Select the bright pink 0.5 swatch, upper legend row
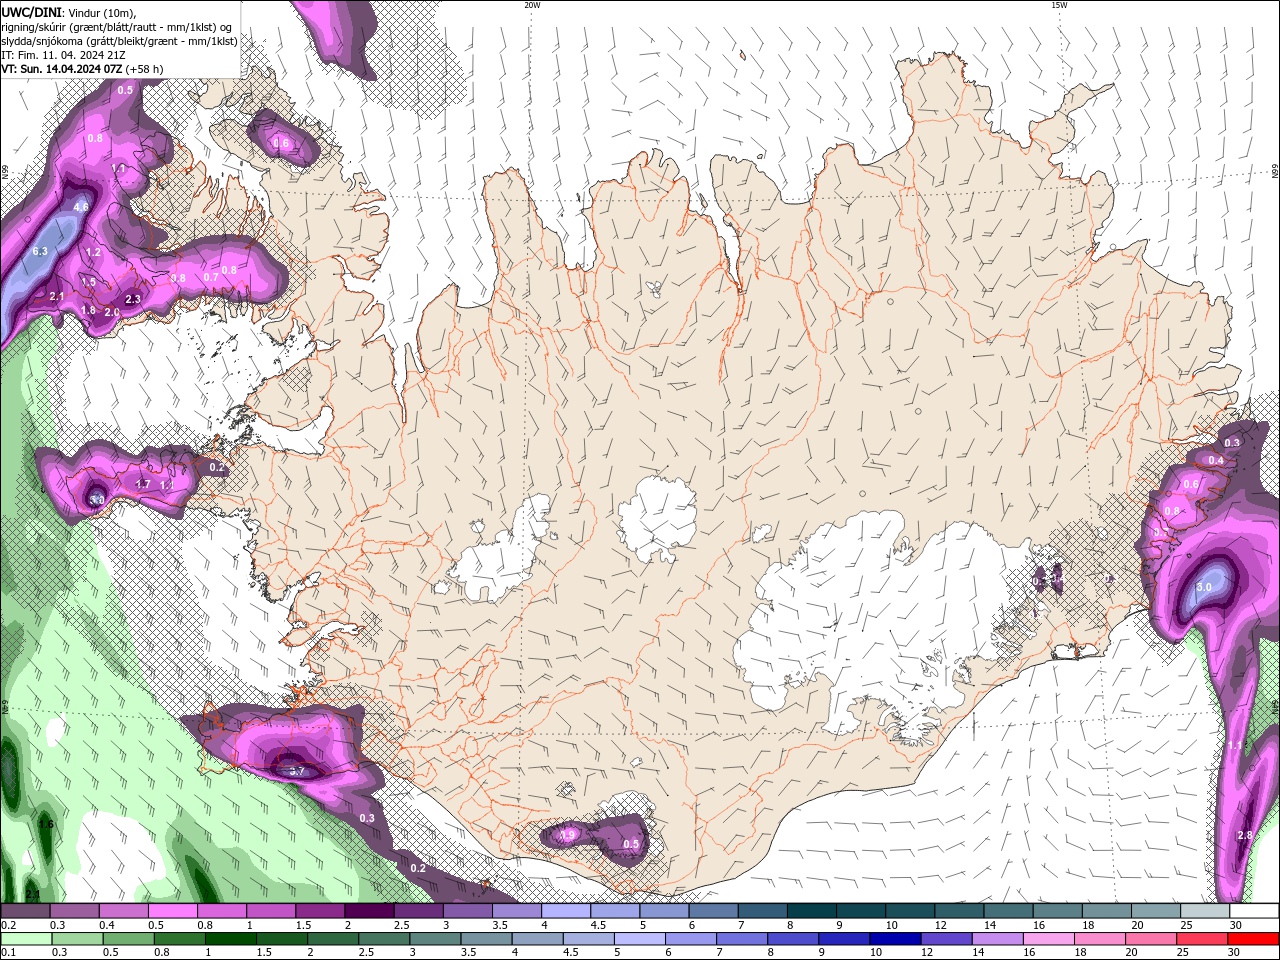 172,911
